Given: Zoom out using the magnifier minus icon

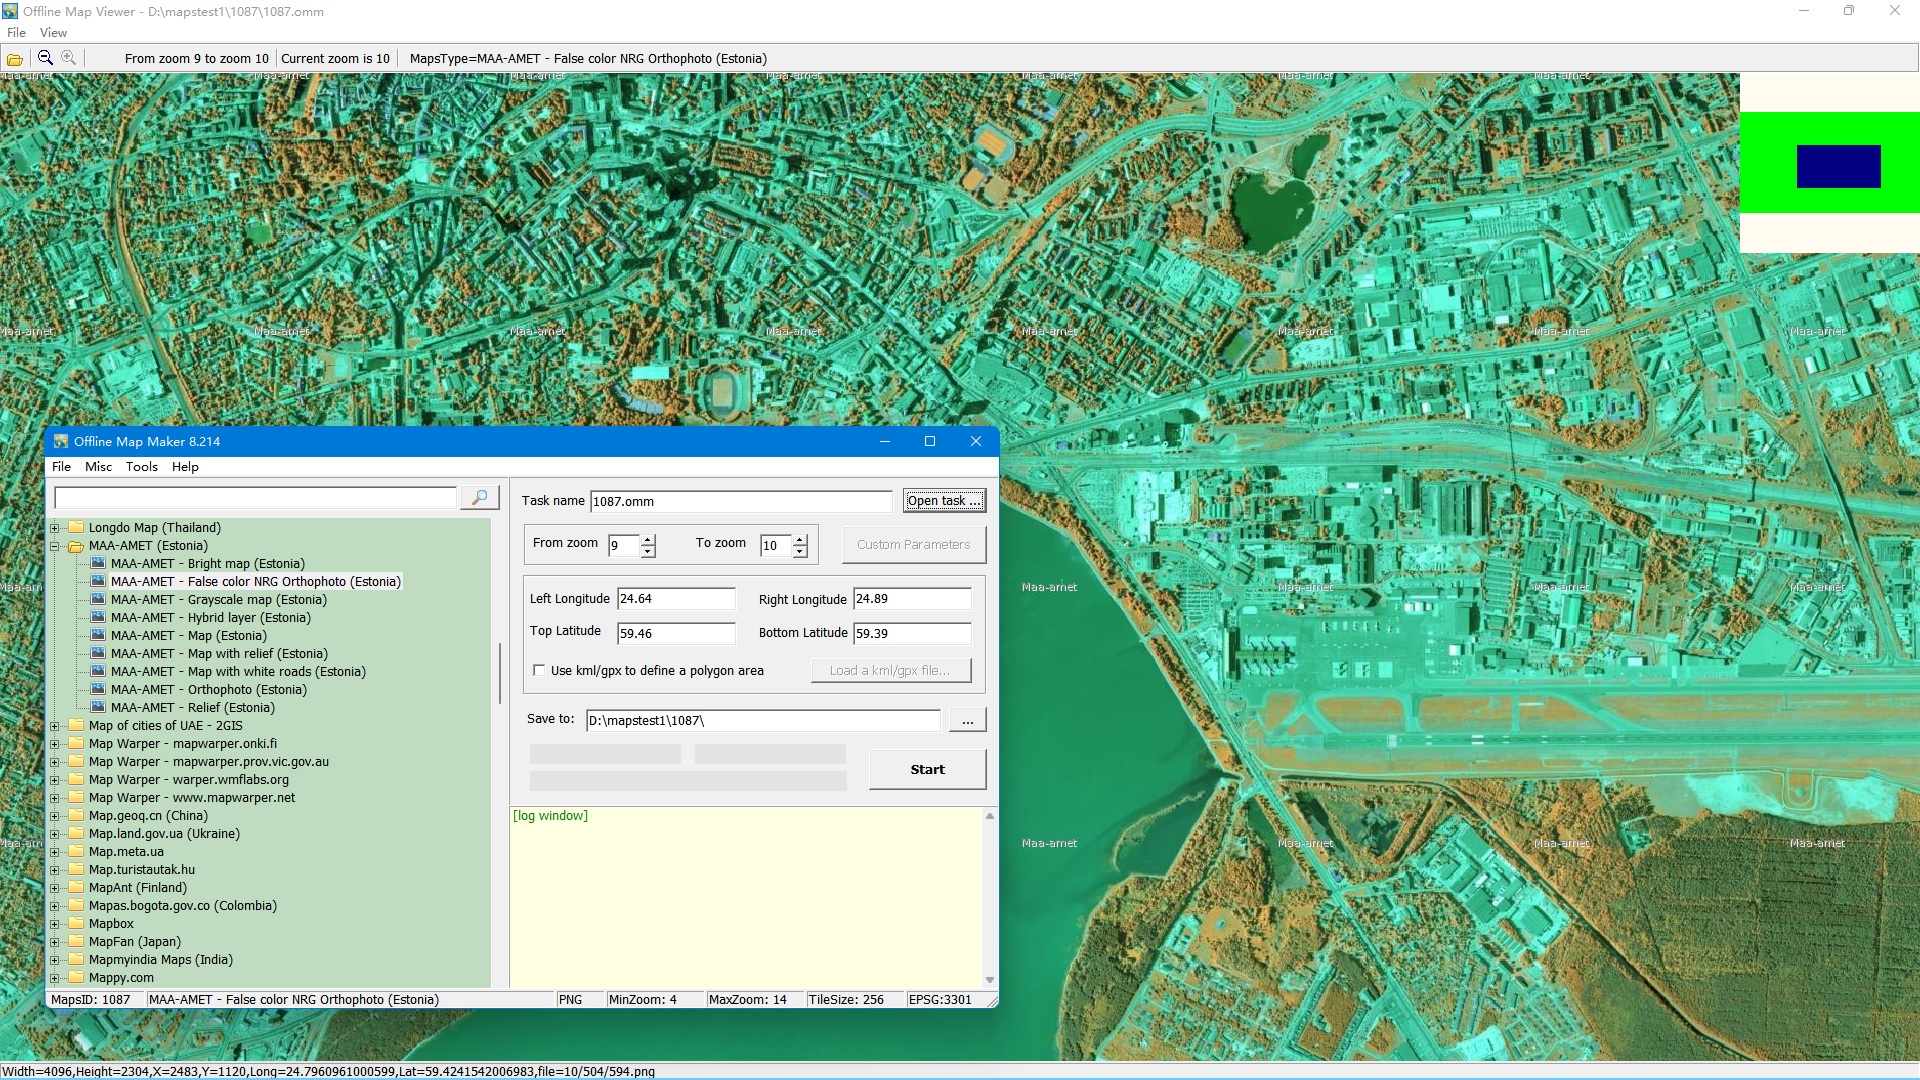Looking at the screenshot, I should click(45, 58).
